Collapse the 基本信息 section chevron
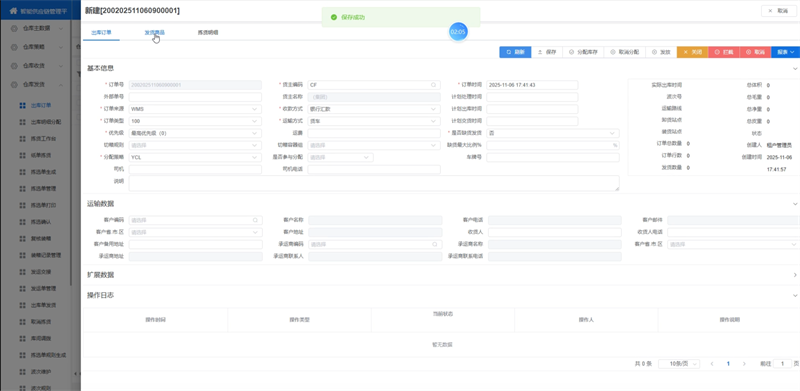This screenshot has width=800, height=391. pyautogui.click(x=795, y=68)
